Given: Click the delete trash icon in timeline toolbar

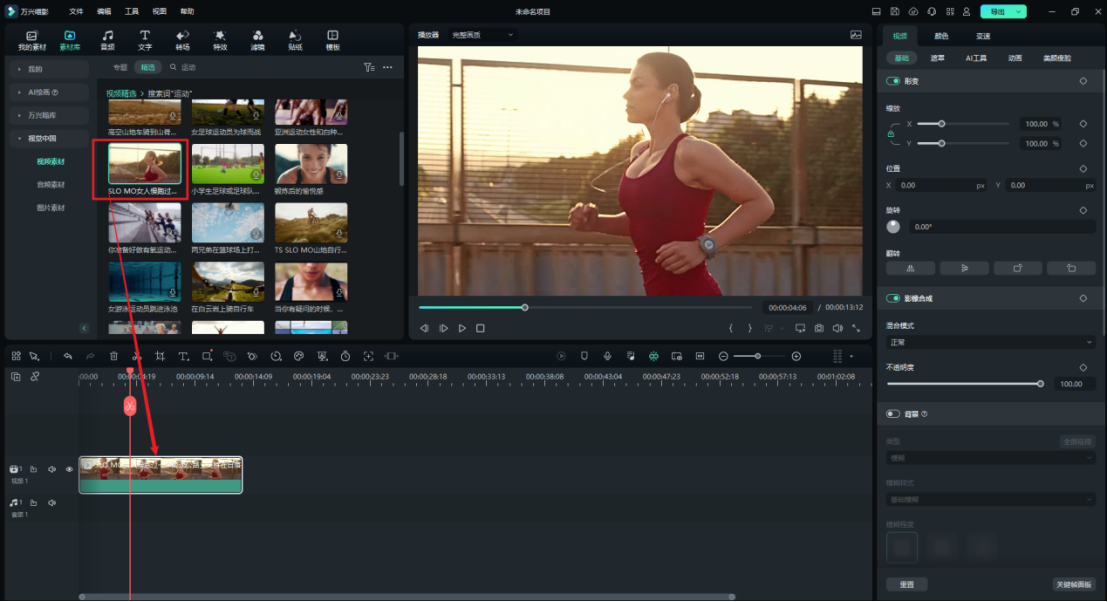Looking at the screenshot, I should point(113,356).
